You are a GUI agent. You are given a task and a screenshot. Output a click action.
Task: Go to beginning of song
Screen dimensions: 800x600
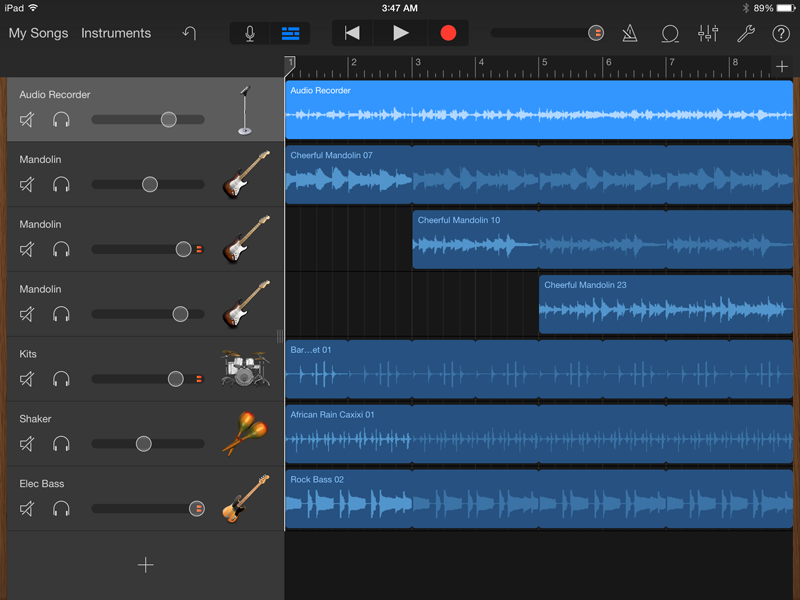coord(352,33)
